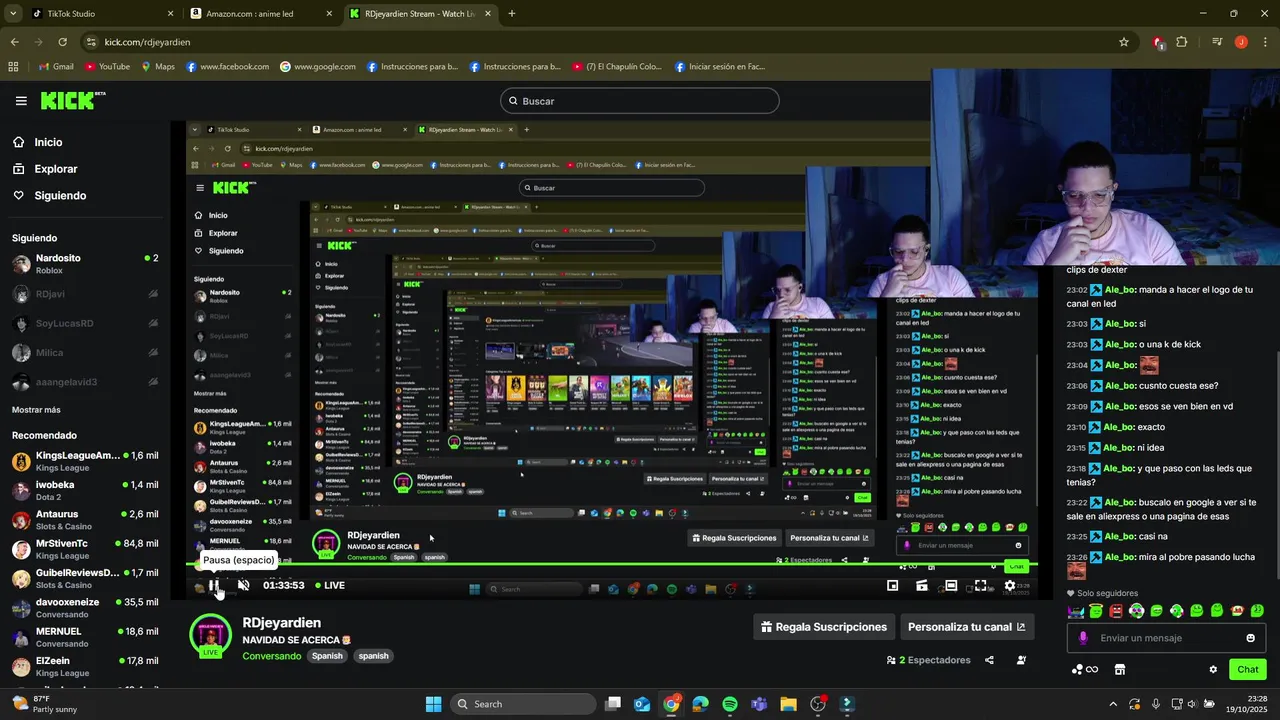Open File Explorer from taskbar
The image size is (1280, 720).
pyautogui.click(x=788, y=704)
